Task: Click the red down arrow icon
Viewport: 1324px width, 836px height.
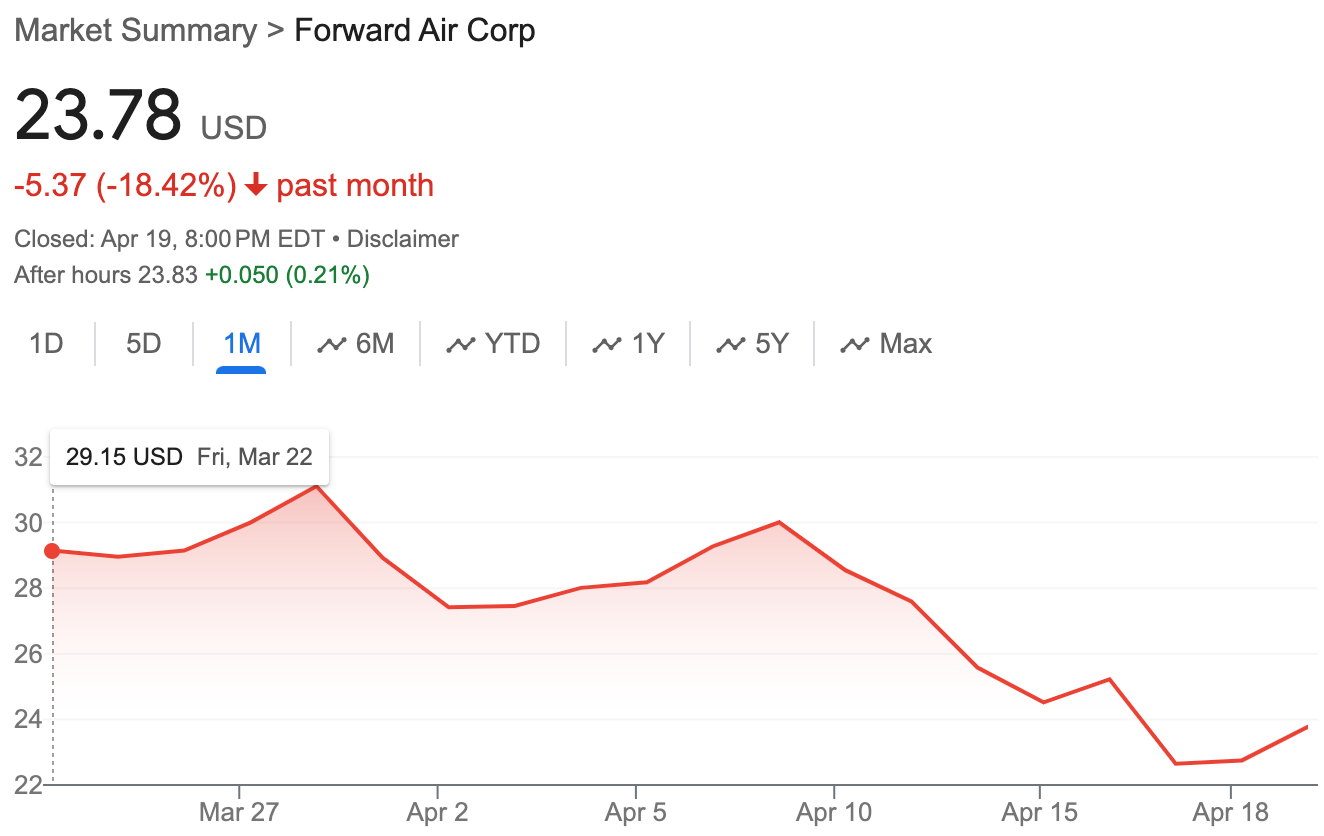Action: click(x=256, y=186)
